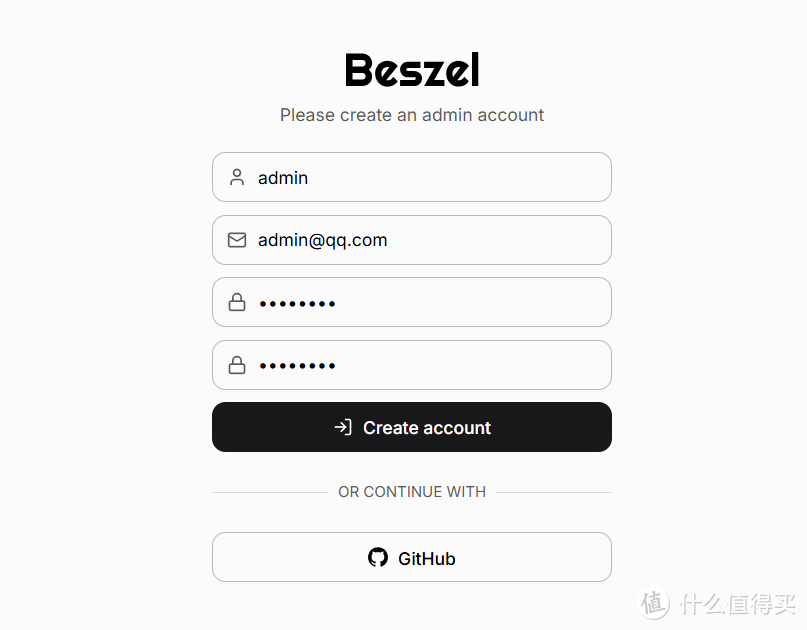
Task: Click the "OR CONTINUE WITH" divider text
Action: (x=412, y=492)
